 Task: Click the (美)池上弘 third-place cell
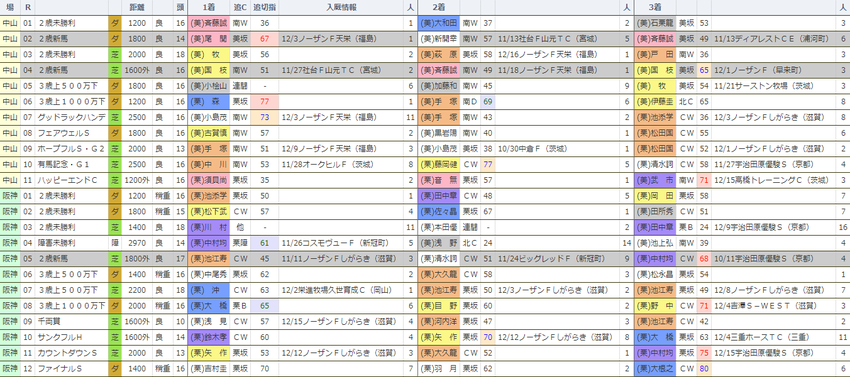coord(654,243)
